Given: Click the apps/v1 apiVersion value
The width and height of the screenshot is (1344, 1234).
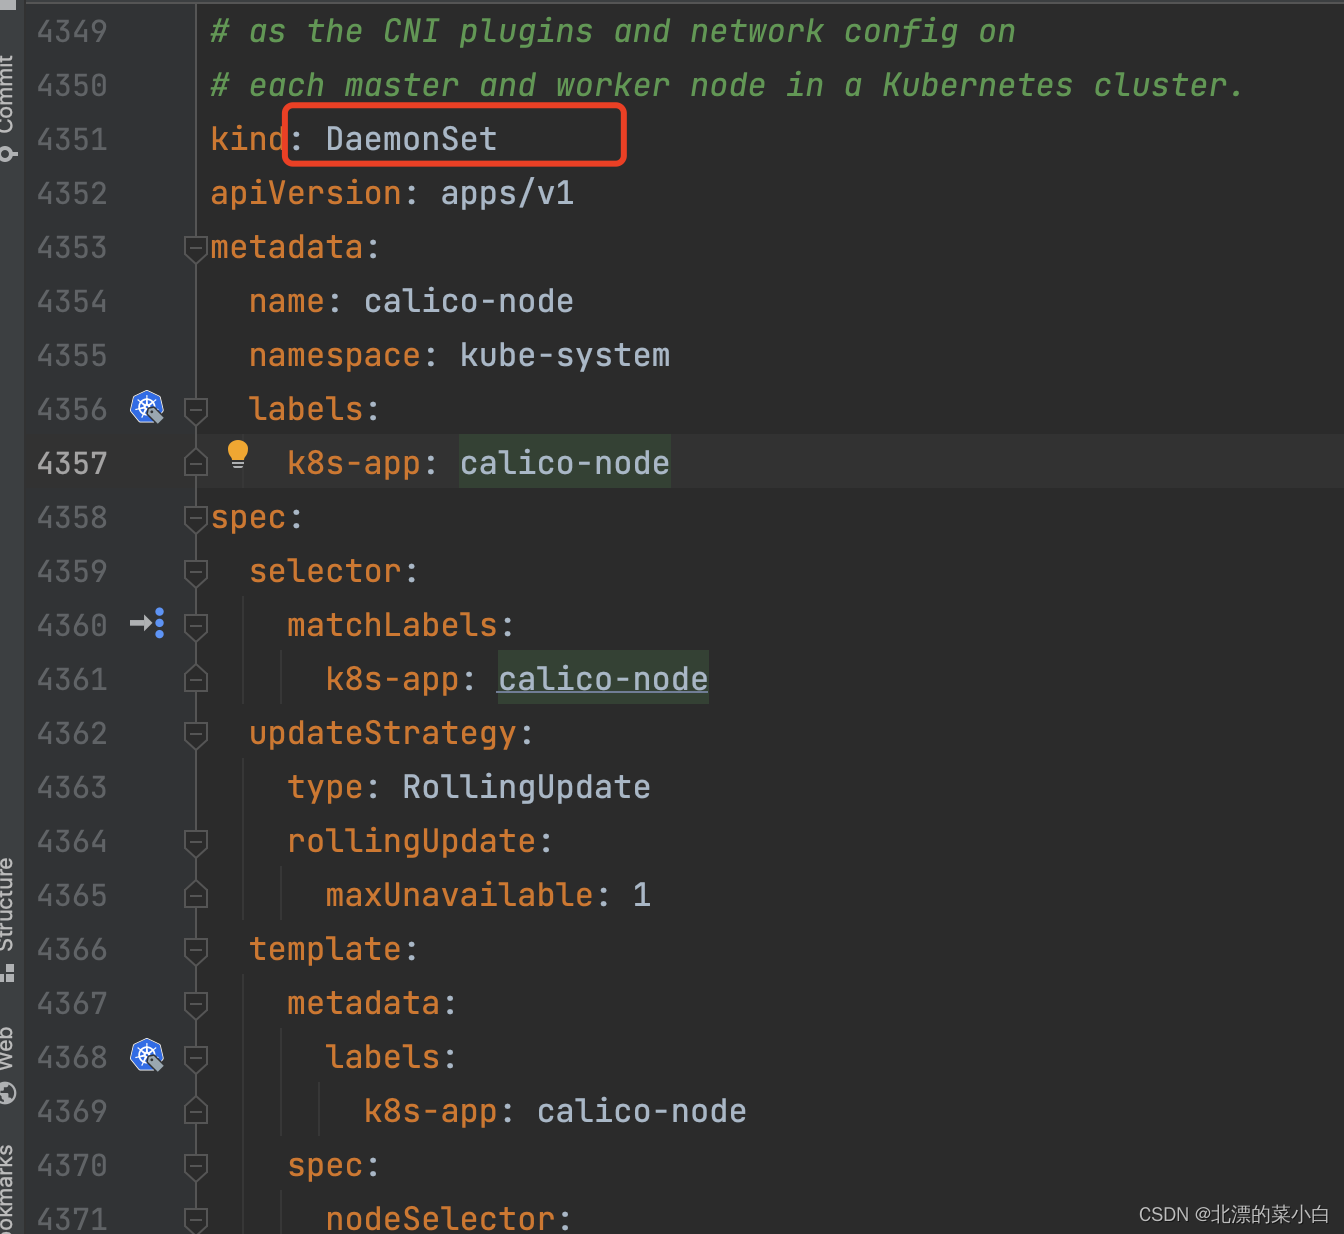Looking at the screenshot, I should click(x=507, y=193).
